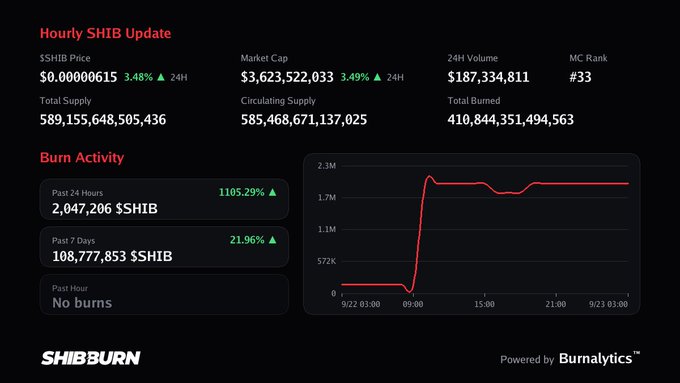Click the SHIBBURN logo
Screen dimensions: 680x383
click(91, 358)
